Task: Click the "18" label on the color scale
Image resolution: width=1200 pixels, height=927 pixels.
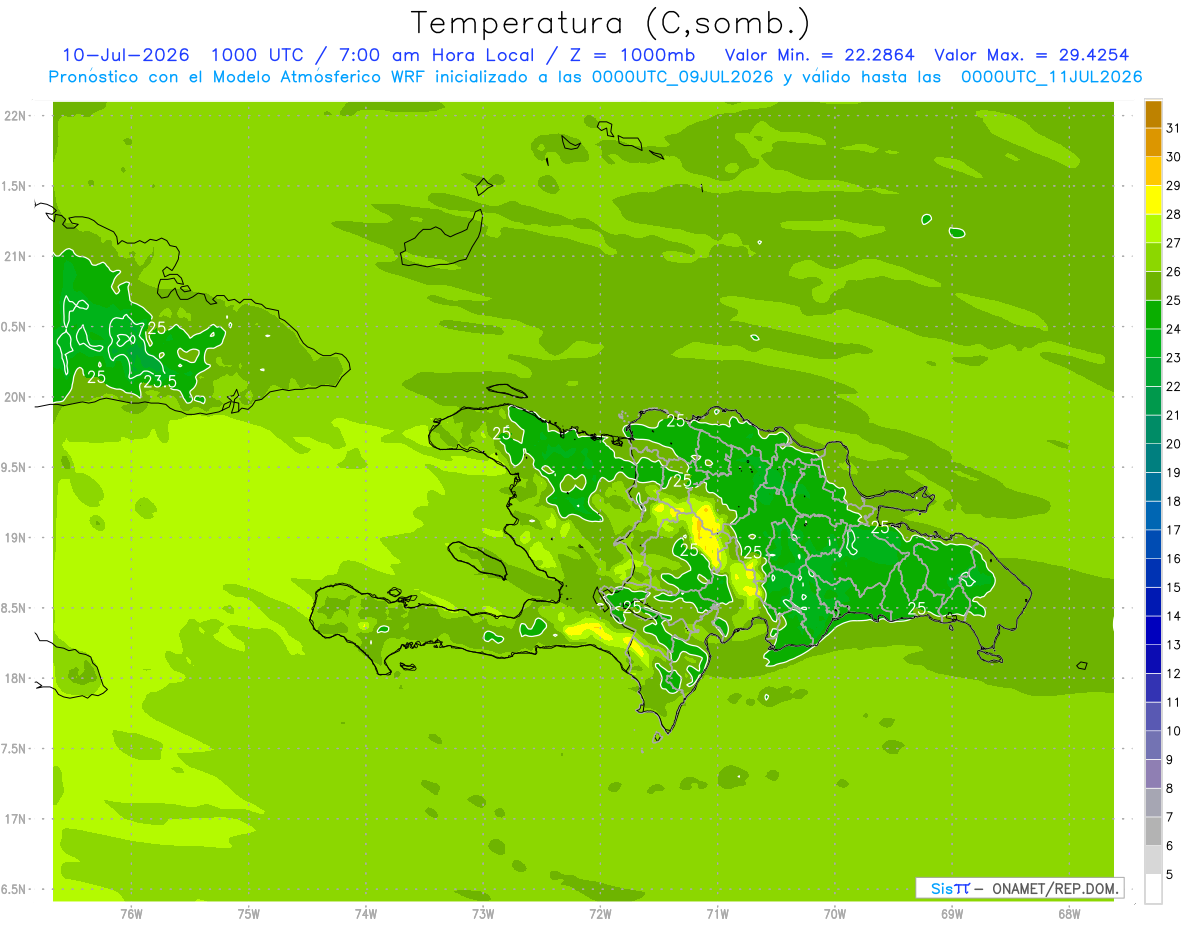Action: pos(1174,501)
